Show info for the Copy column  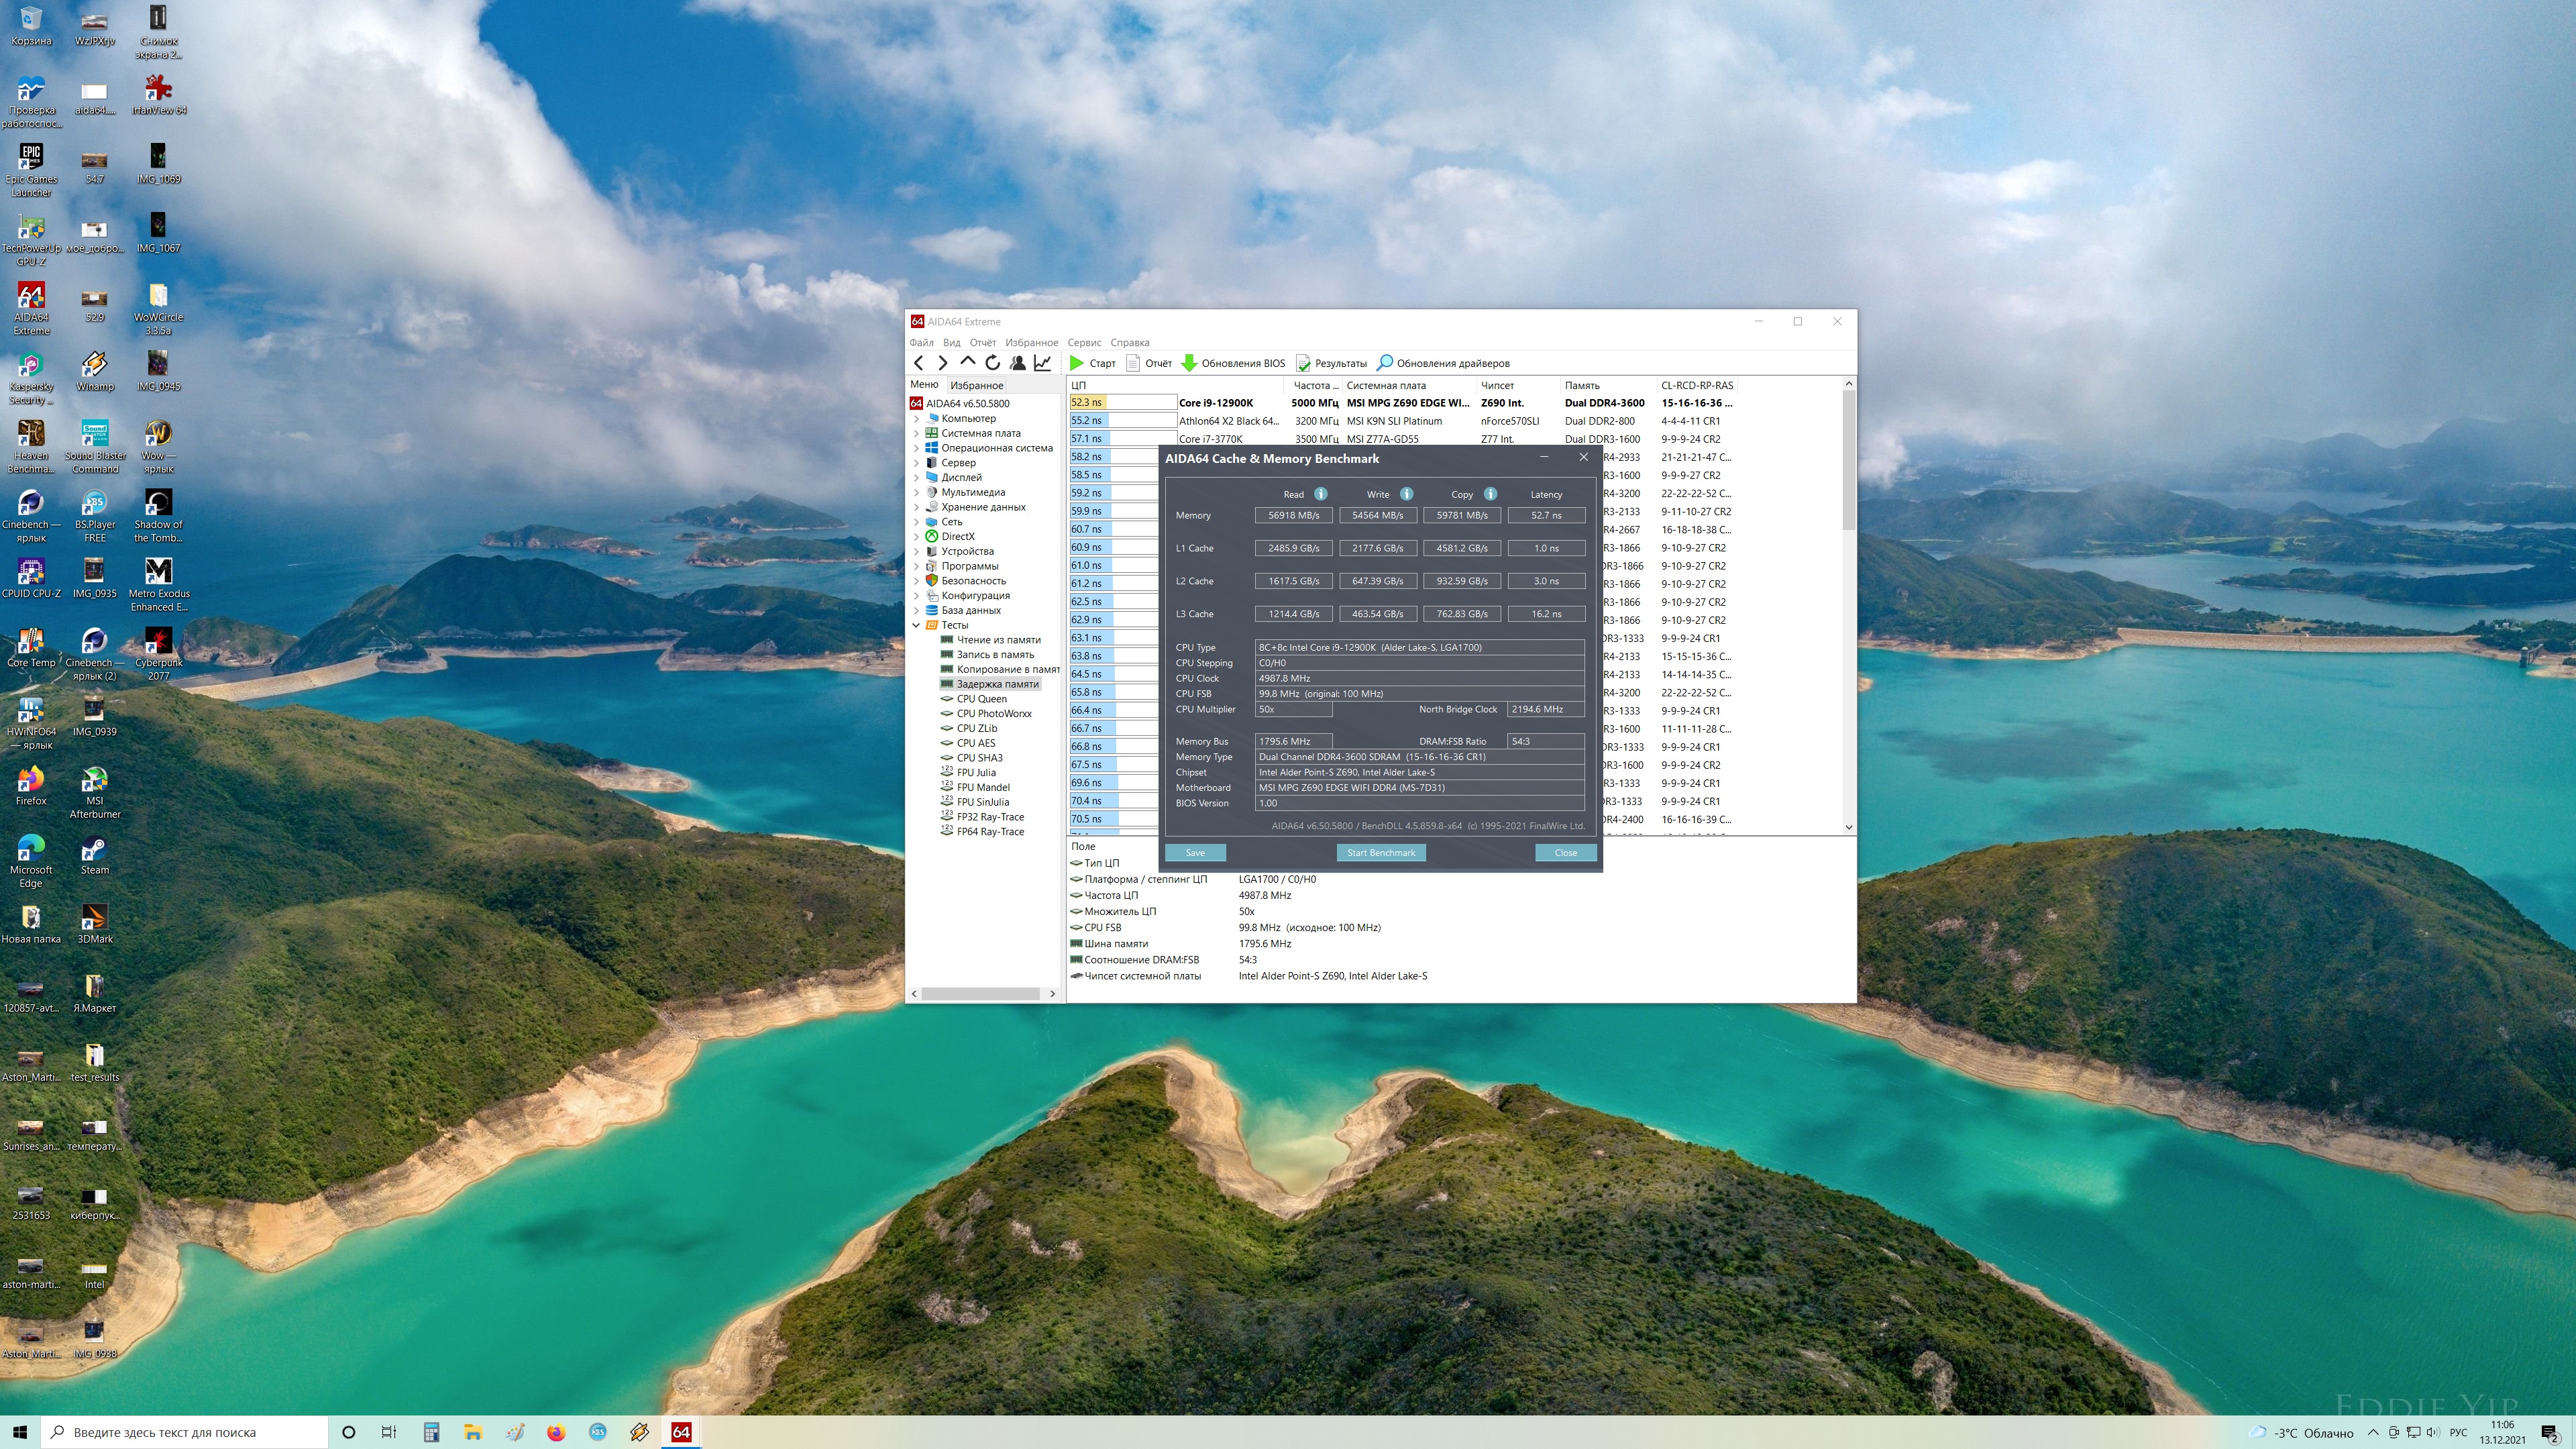click(1490, 494)
